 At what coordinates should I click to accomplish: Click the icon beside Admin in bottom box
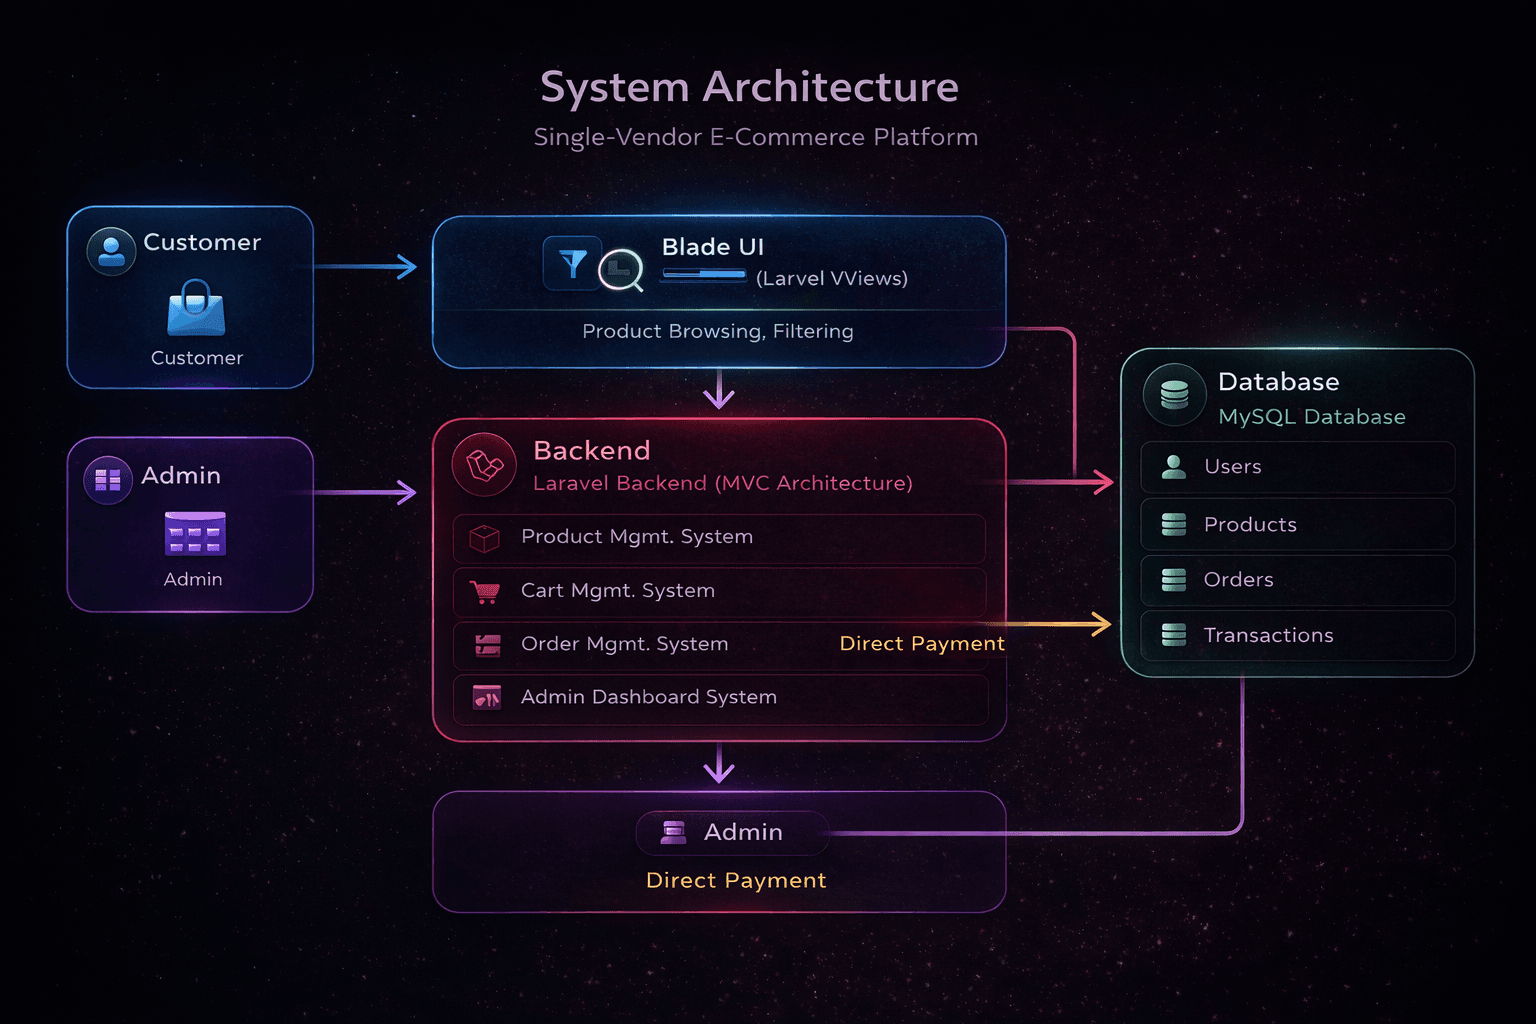coord(674,832)
